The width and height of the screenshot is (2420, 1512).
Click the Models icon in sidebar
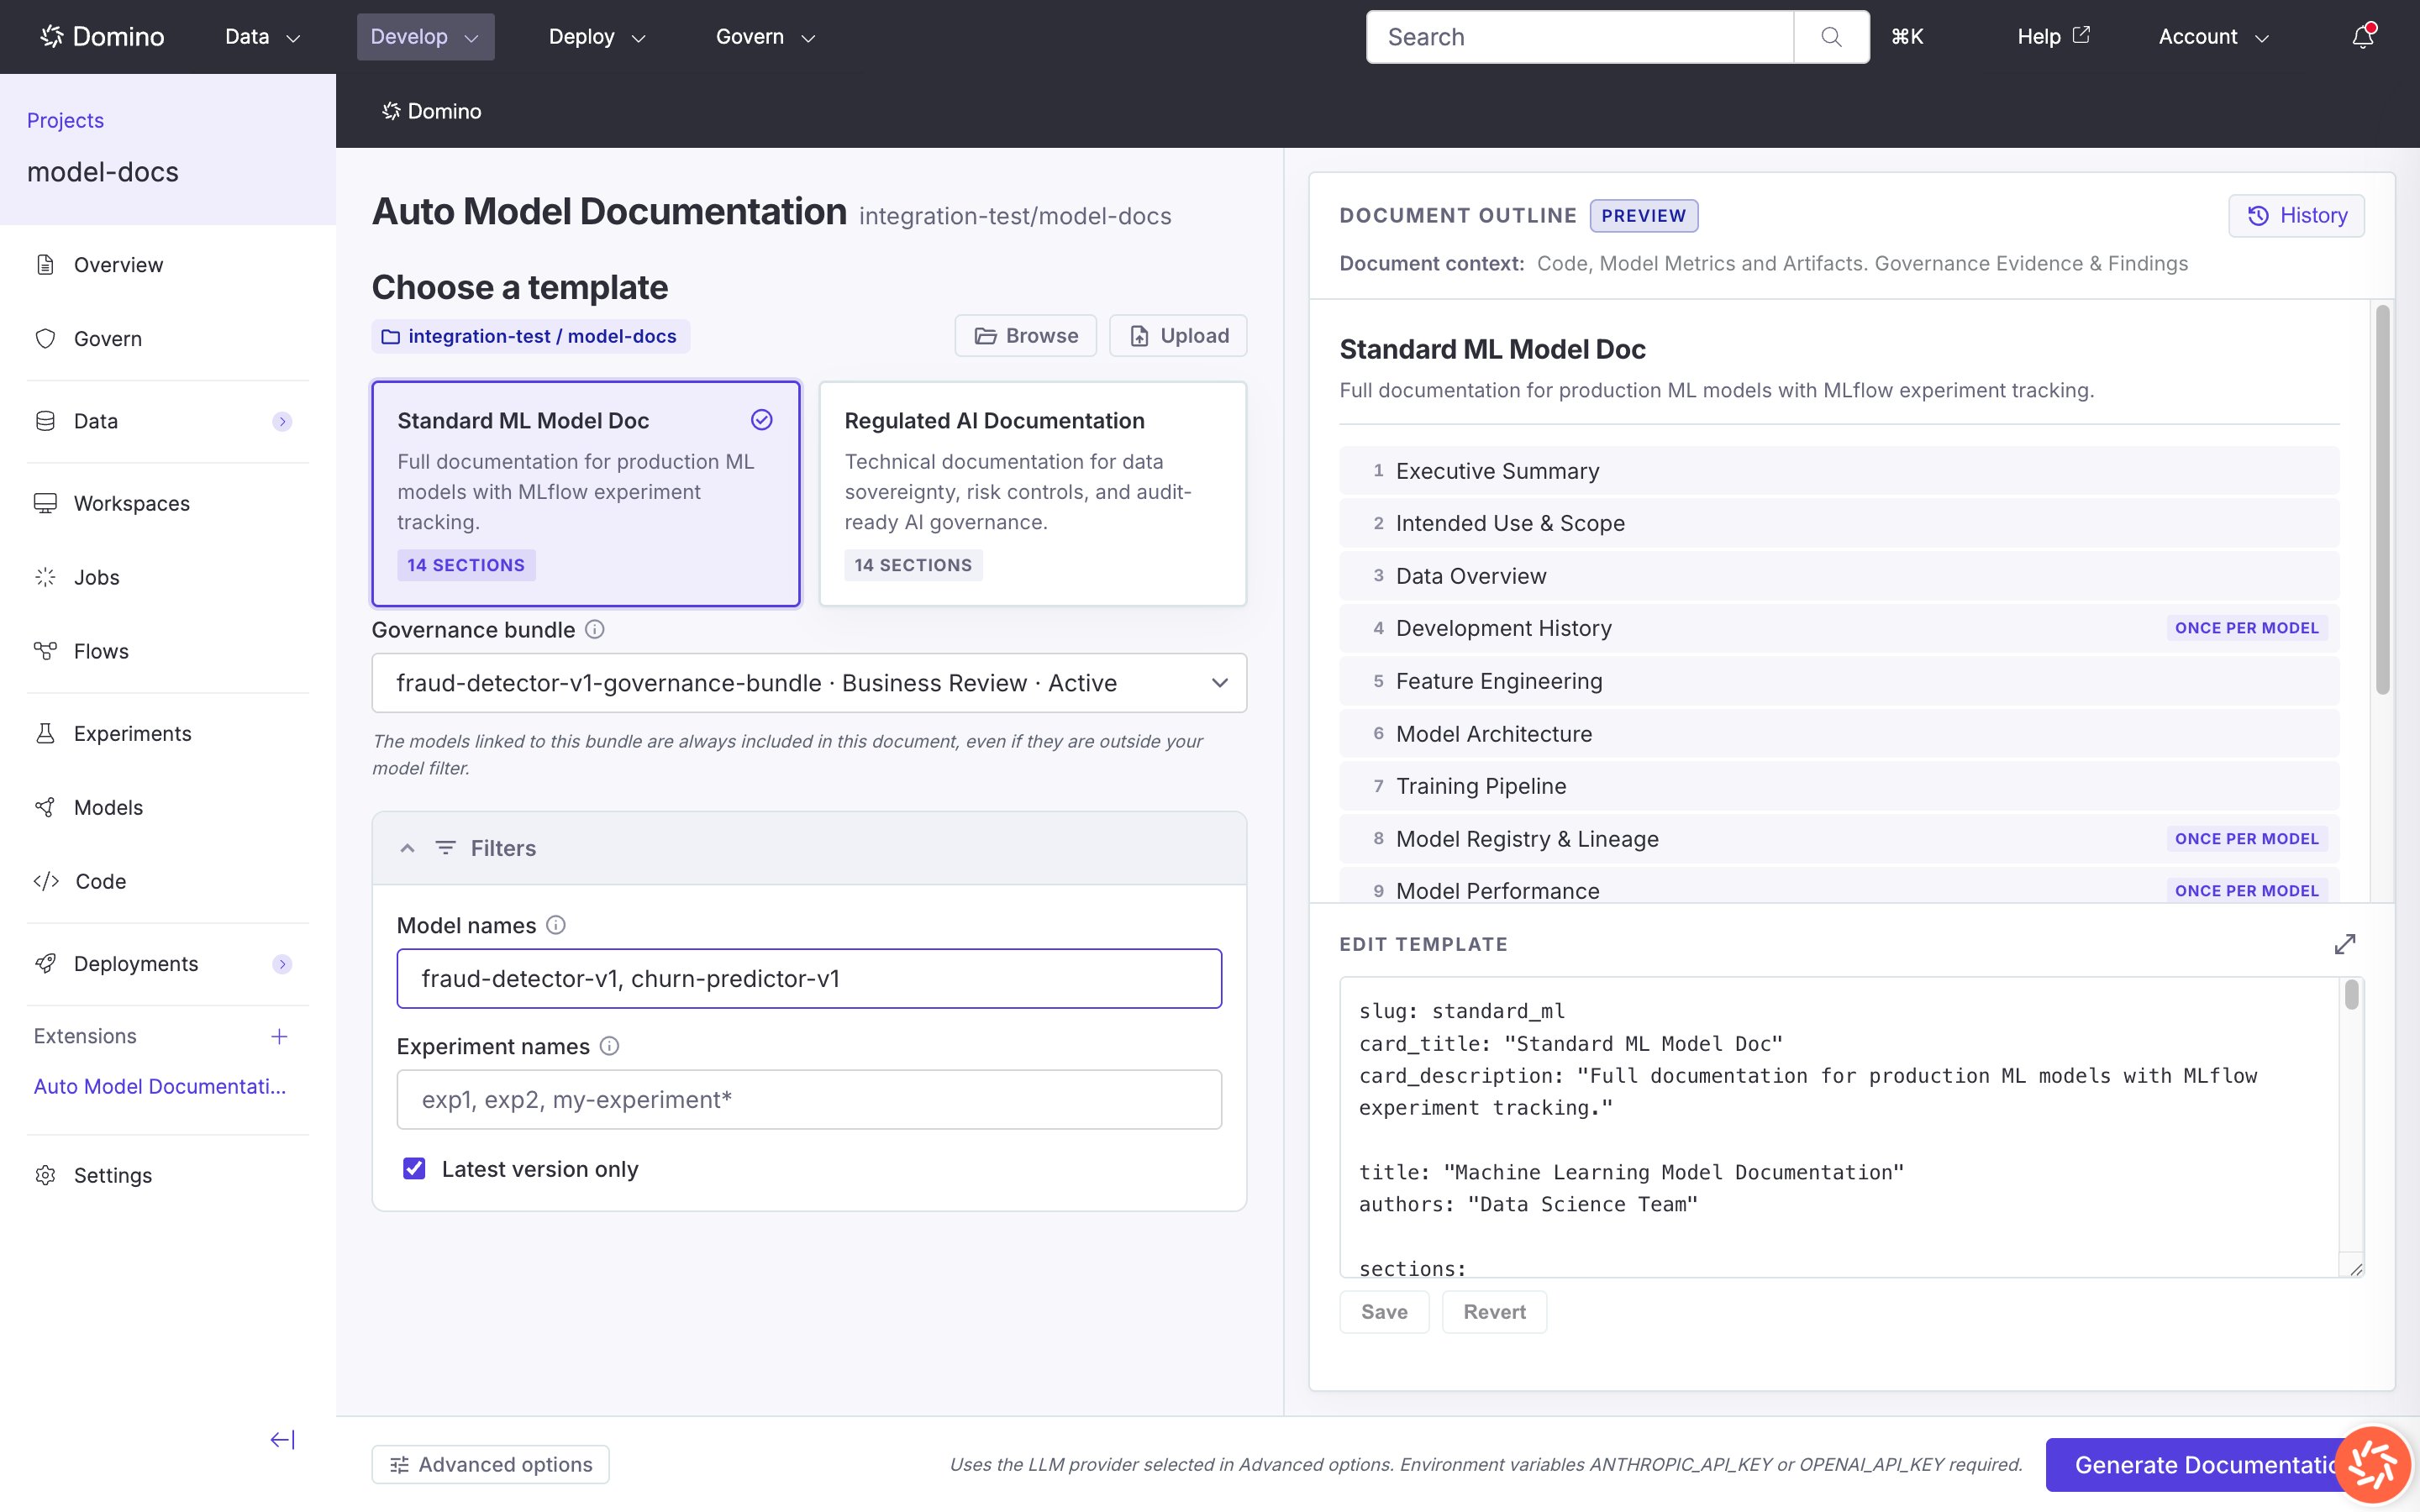[x=45, y=807]
